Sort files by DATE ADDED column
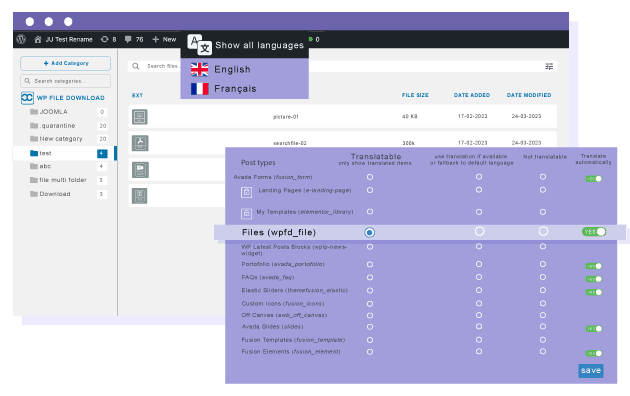Viewport: 630px width, 396px height. point(472,95)
